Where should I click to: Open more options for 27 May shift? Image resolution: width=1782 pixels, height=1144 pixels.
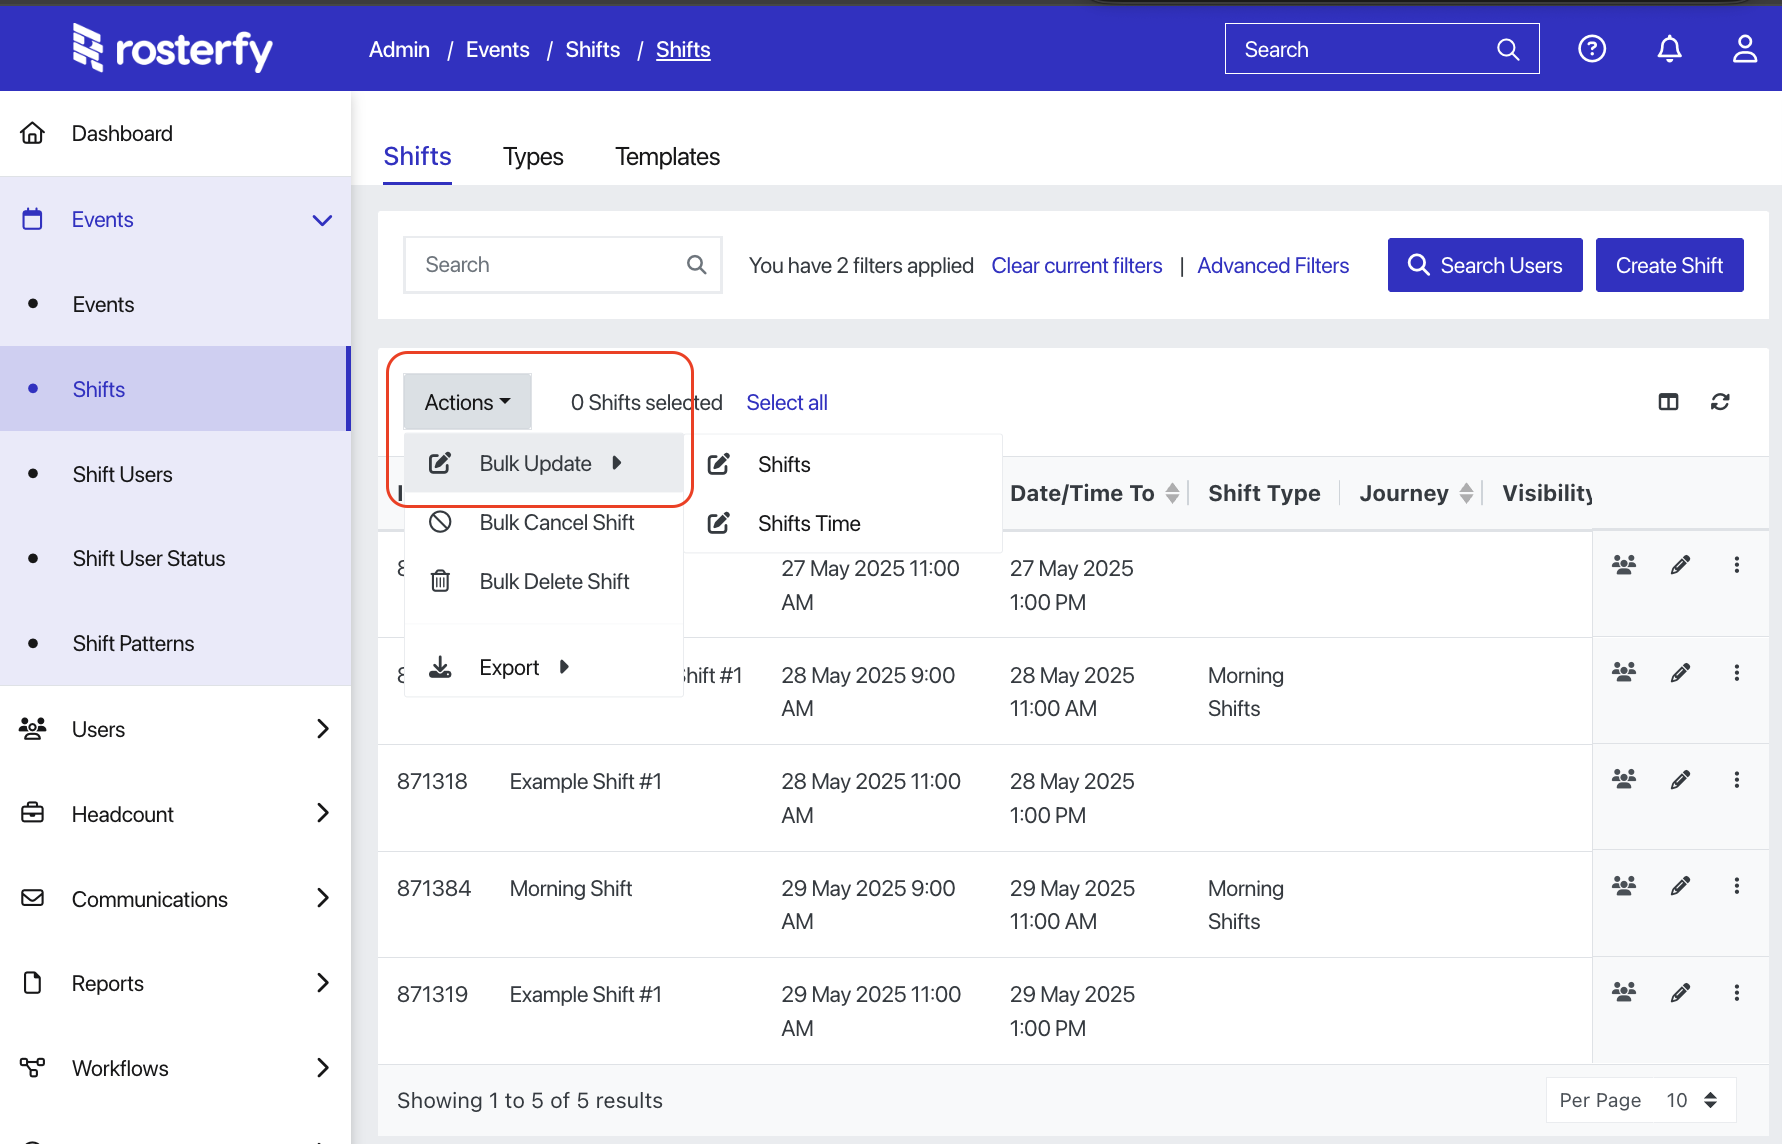pyautogui.click(x=1737, y=565)
